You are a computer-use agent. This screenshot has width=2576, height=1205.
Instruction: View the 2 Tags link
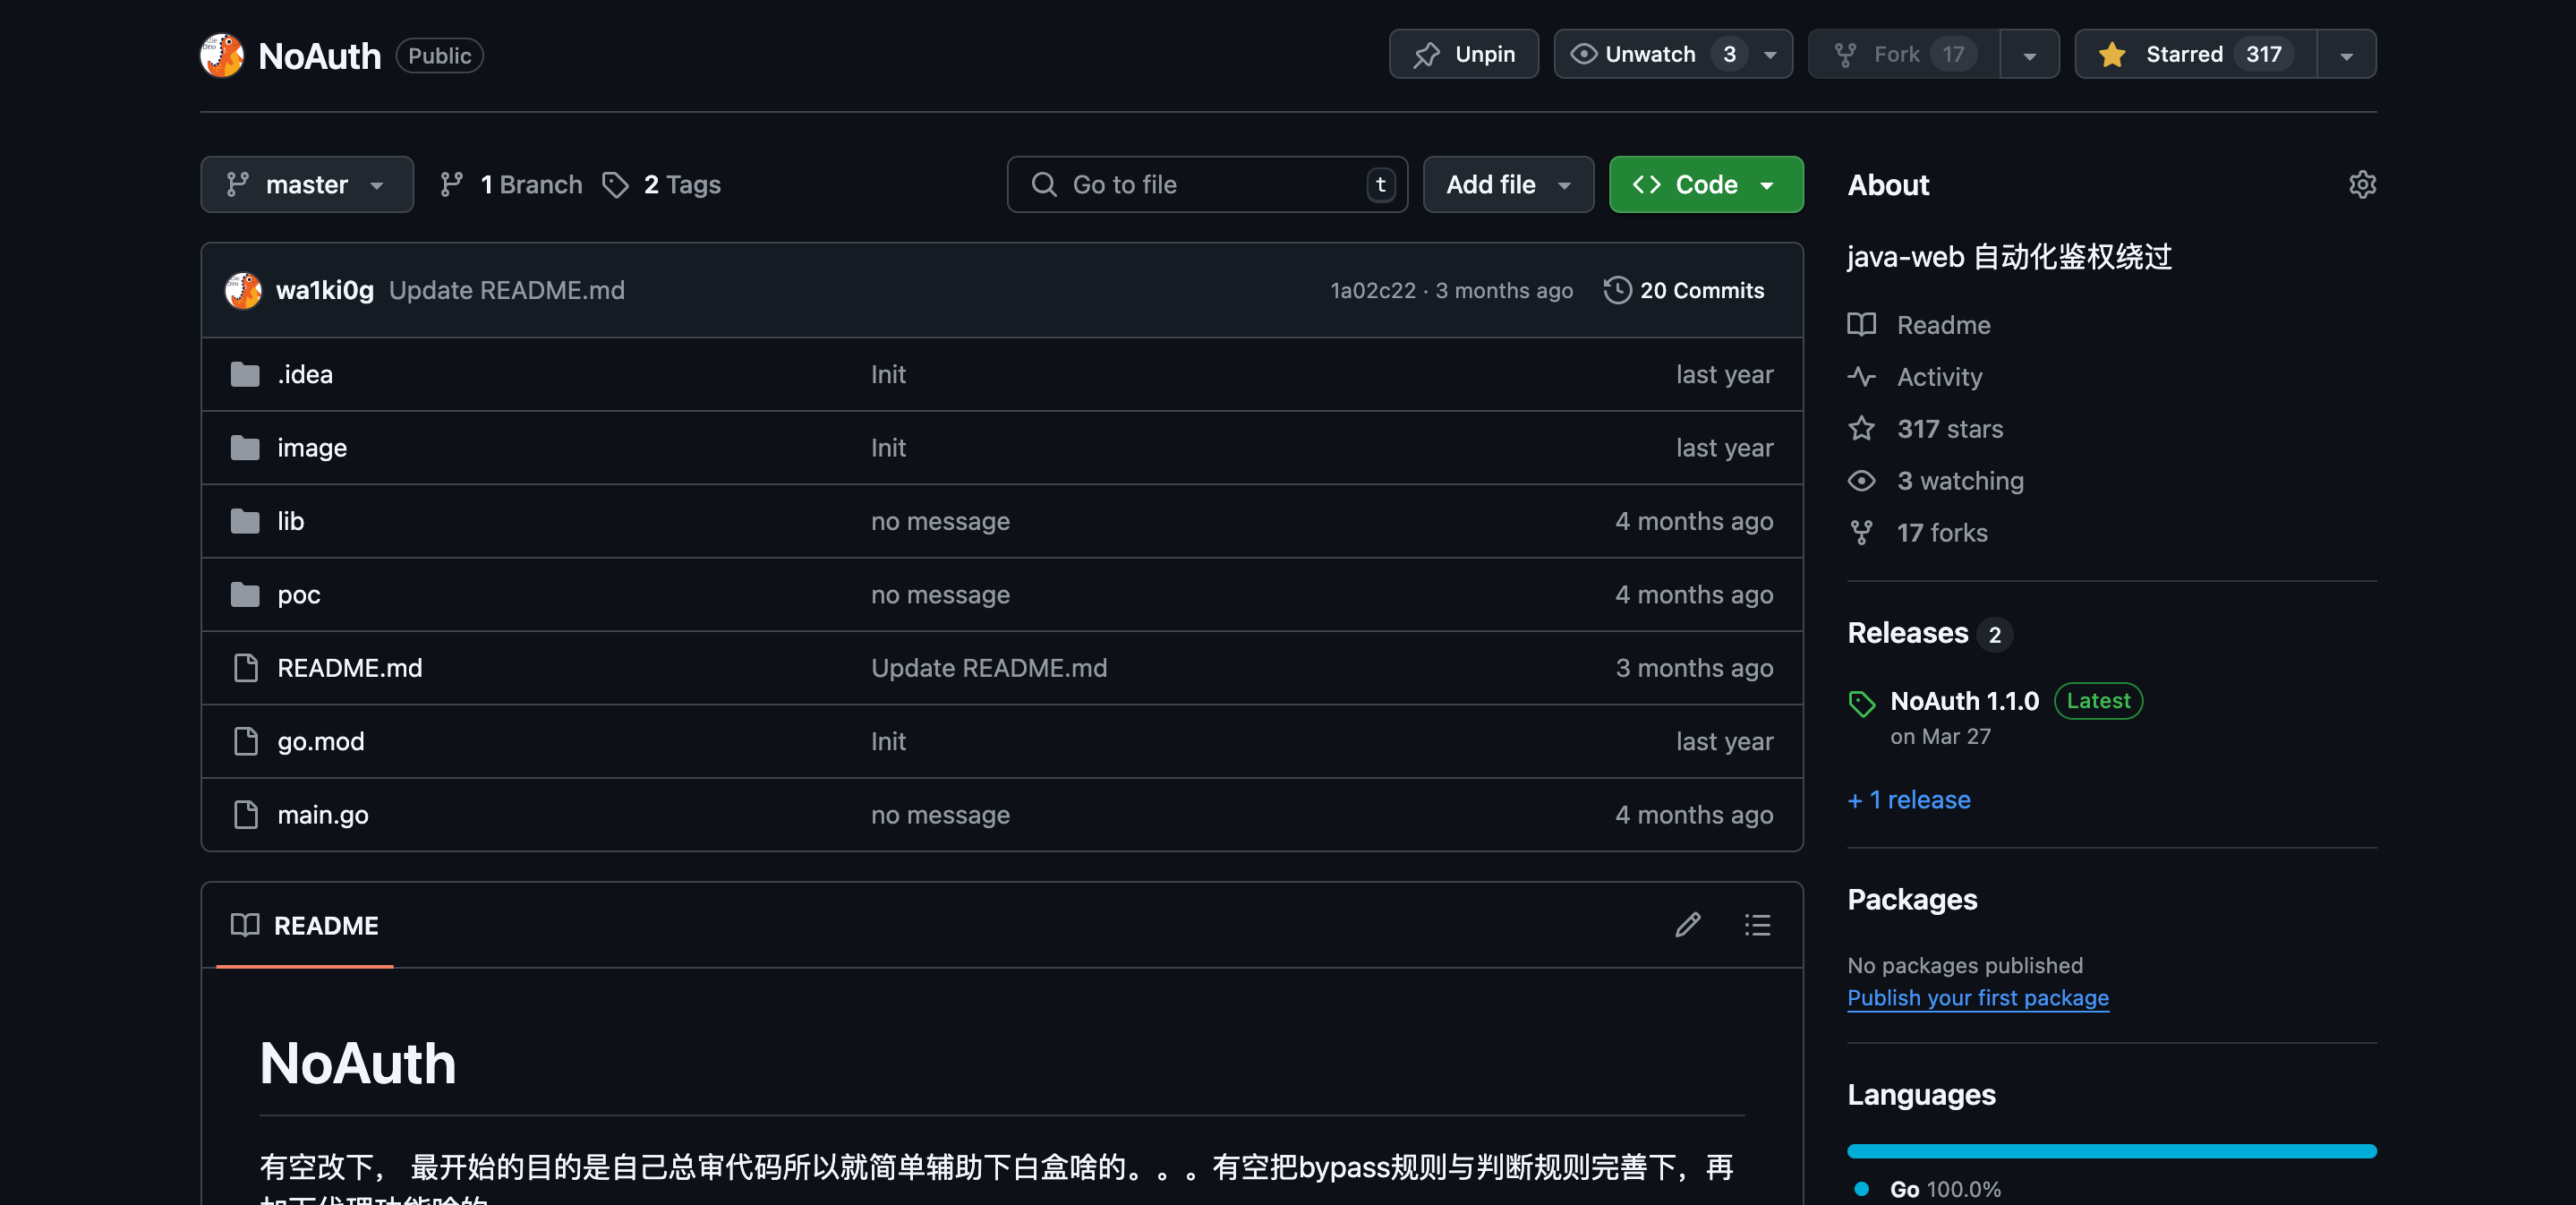(661, 184)
